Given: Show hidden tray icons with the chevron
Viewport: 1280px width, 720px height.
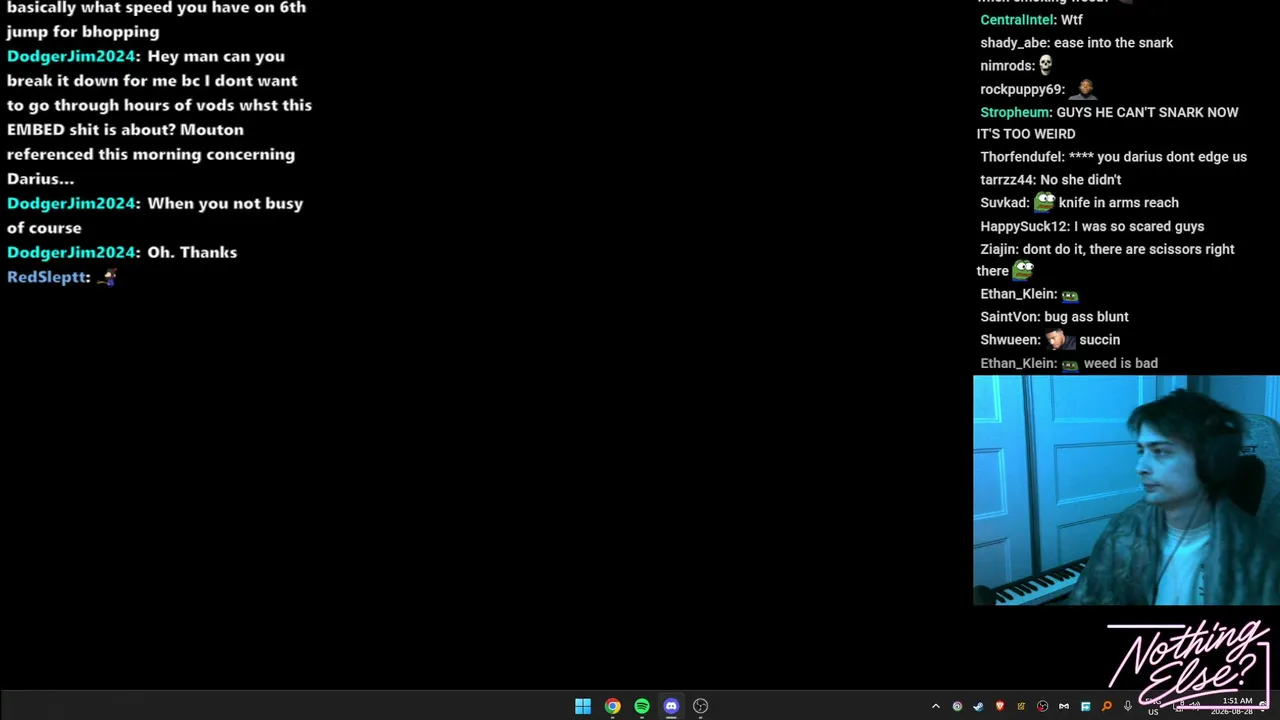Looking at the screenshot, I should coord(936,706).
